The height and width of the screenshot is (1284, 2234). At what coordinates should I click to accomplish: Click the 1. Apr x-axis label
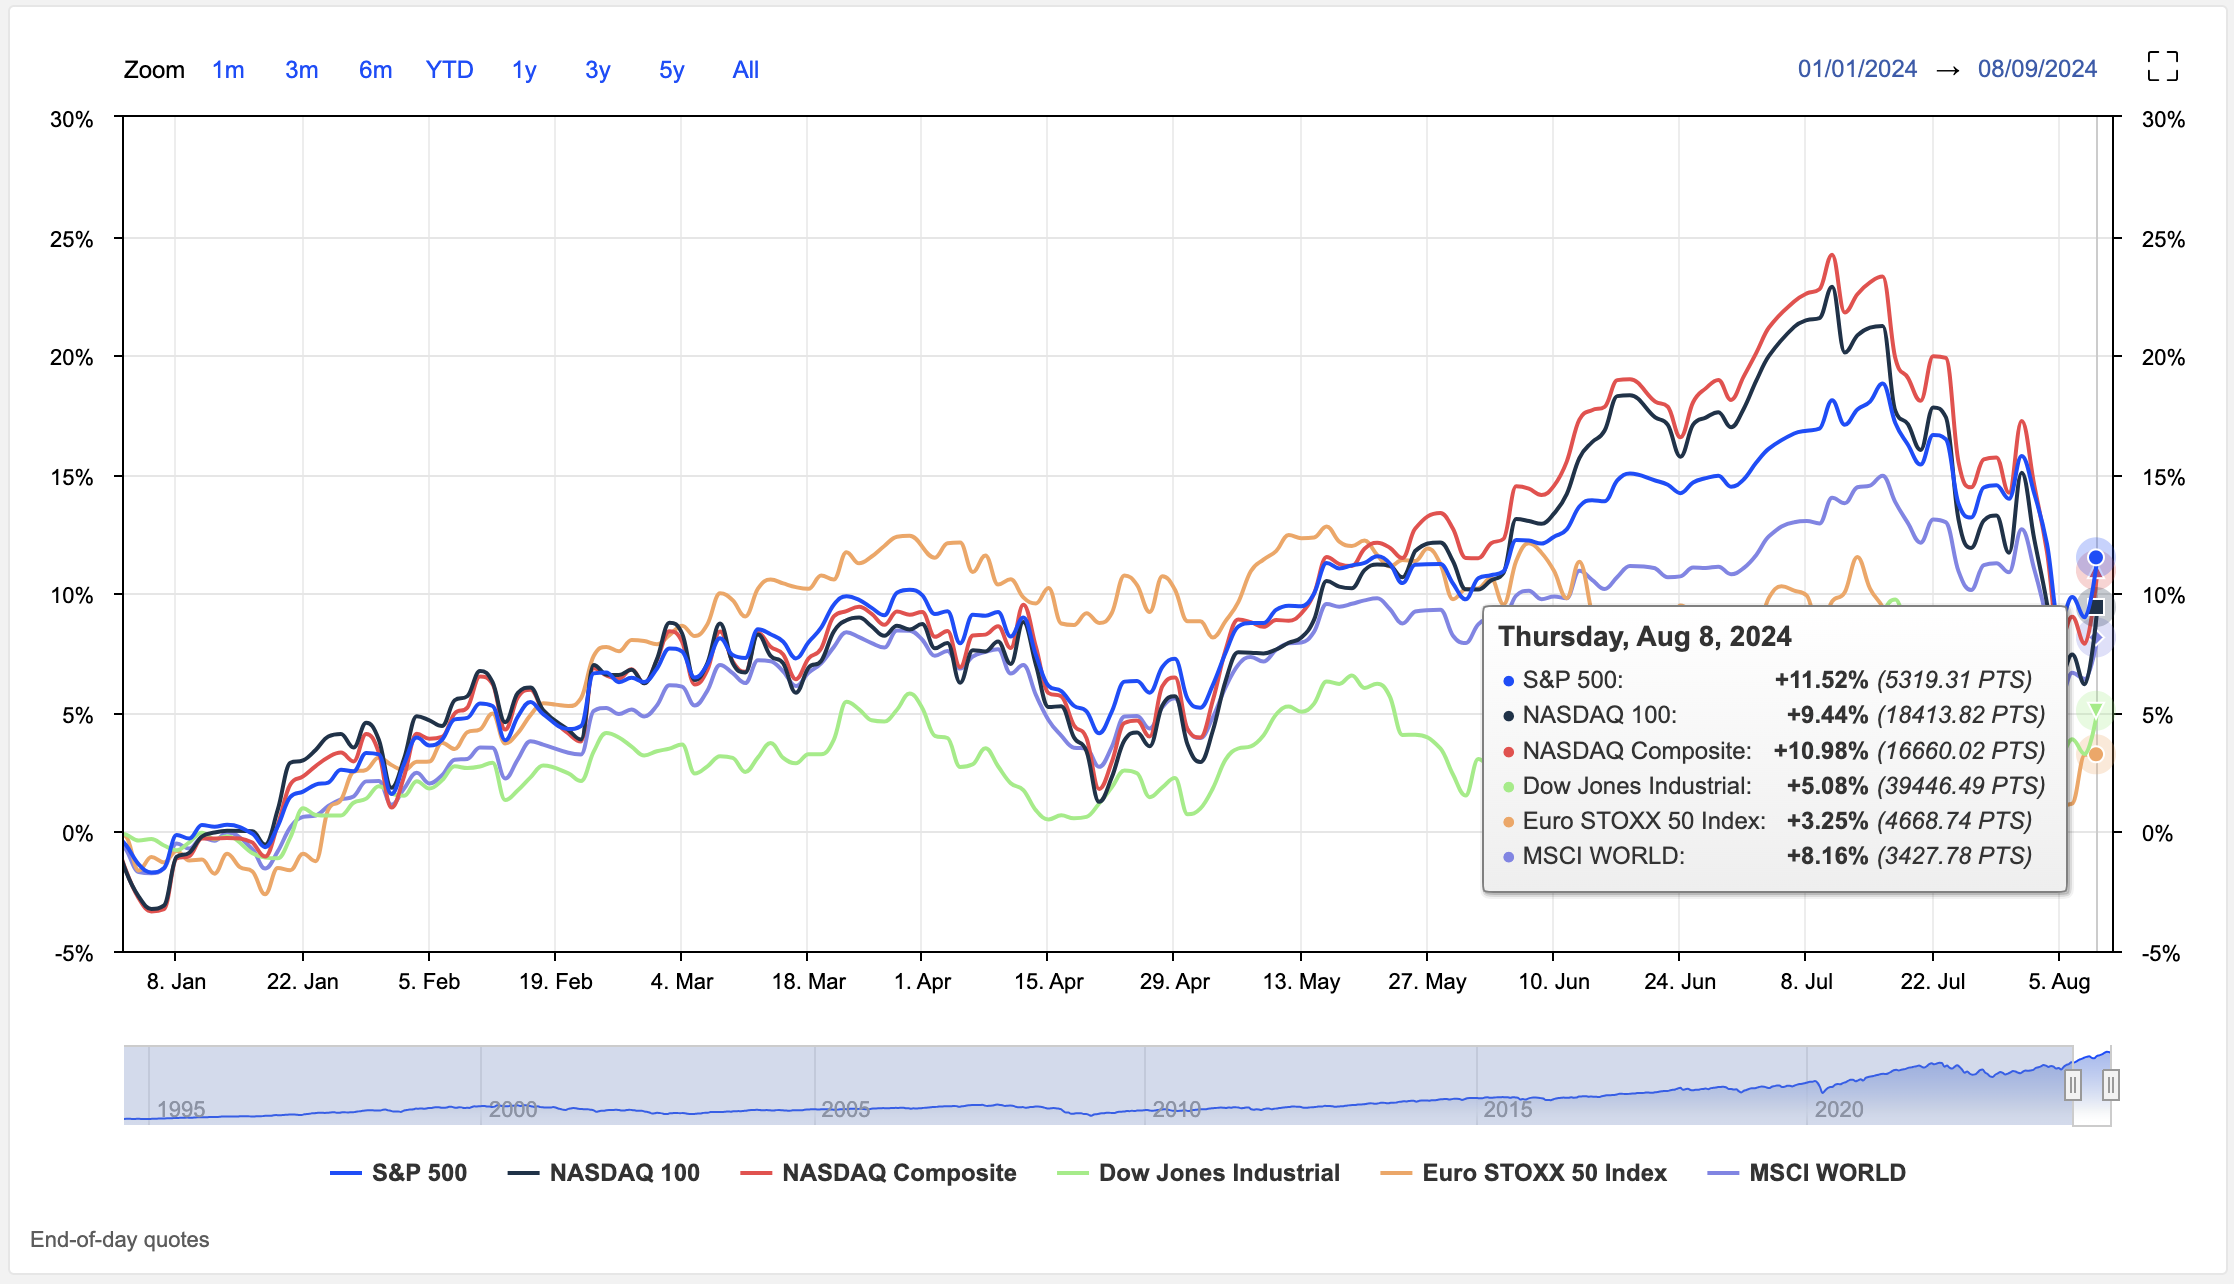(x=922, y=982)
